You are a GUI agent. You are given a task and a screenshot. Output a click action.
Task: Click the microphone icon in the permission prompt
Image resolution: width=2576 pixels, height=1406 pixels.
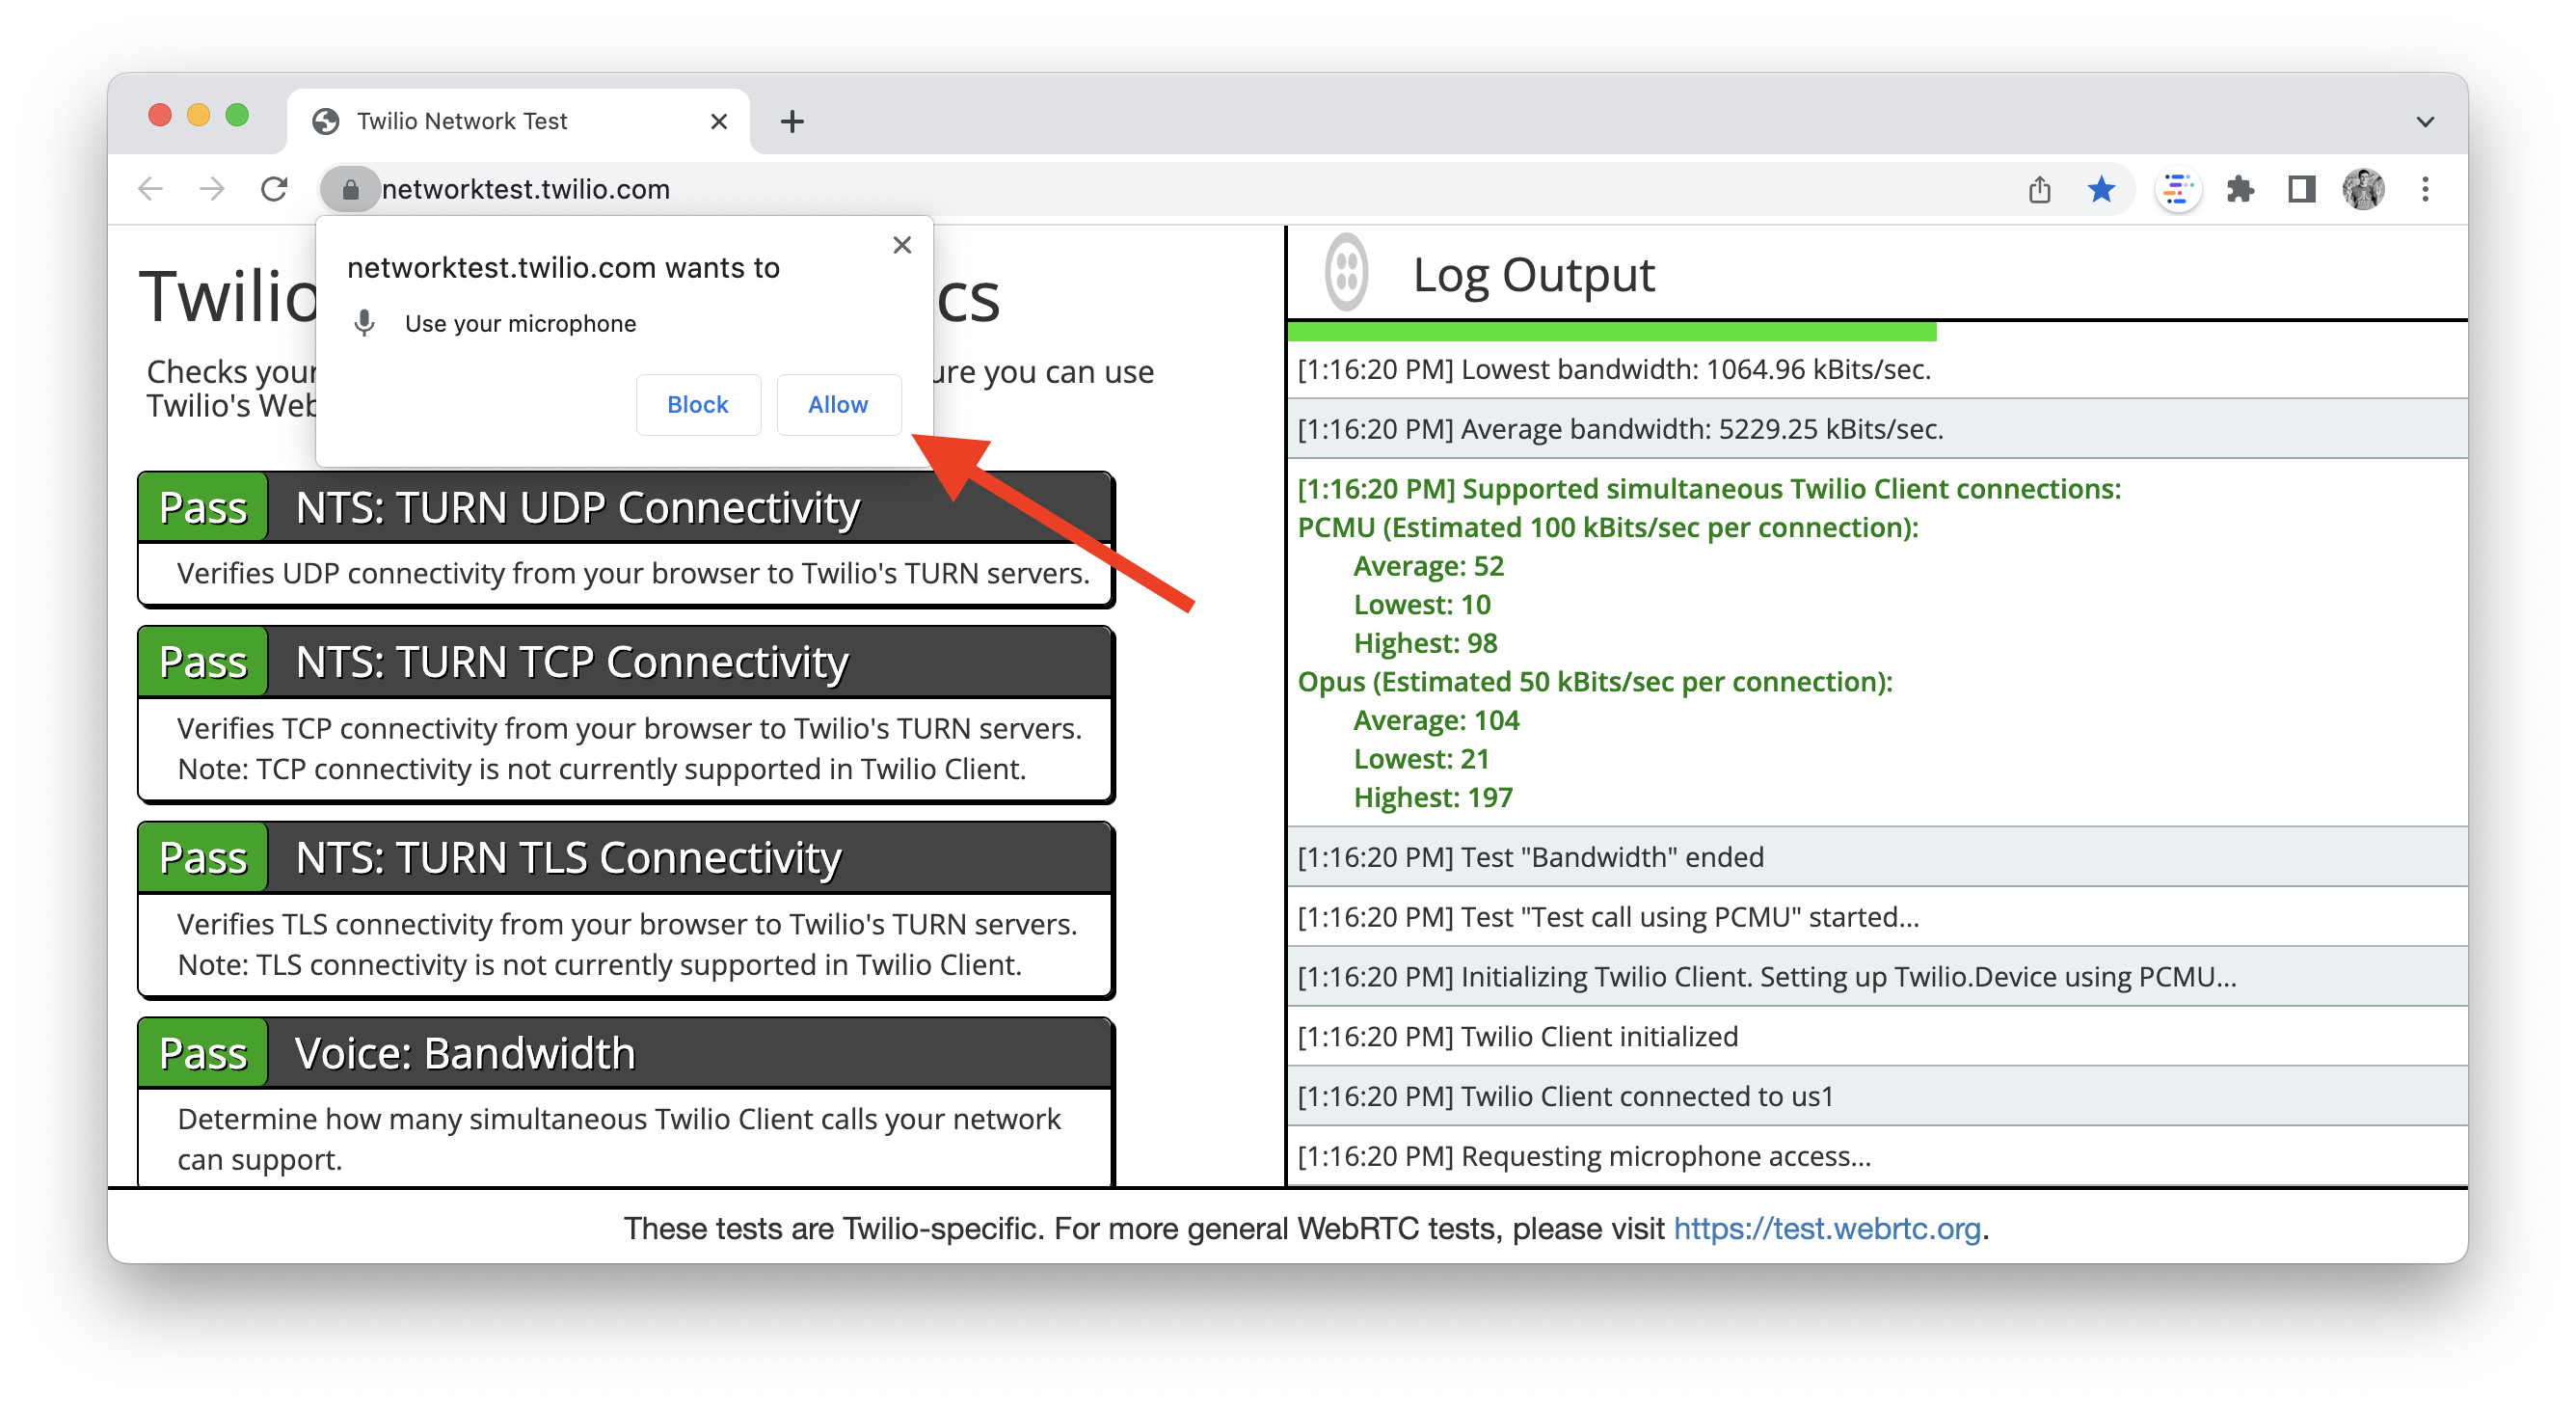[363, 322]
